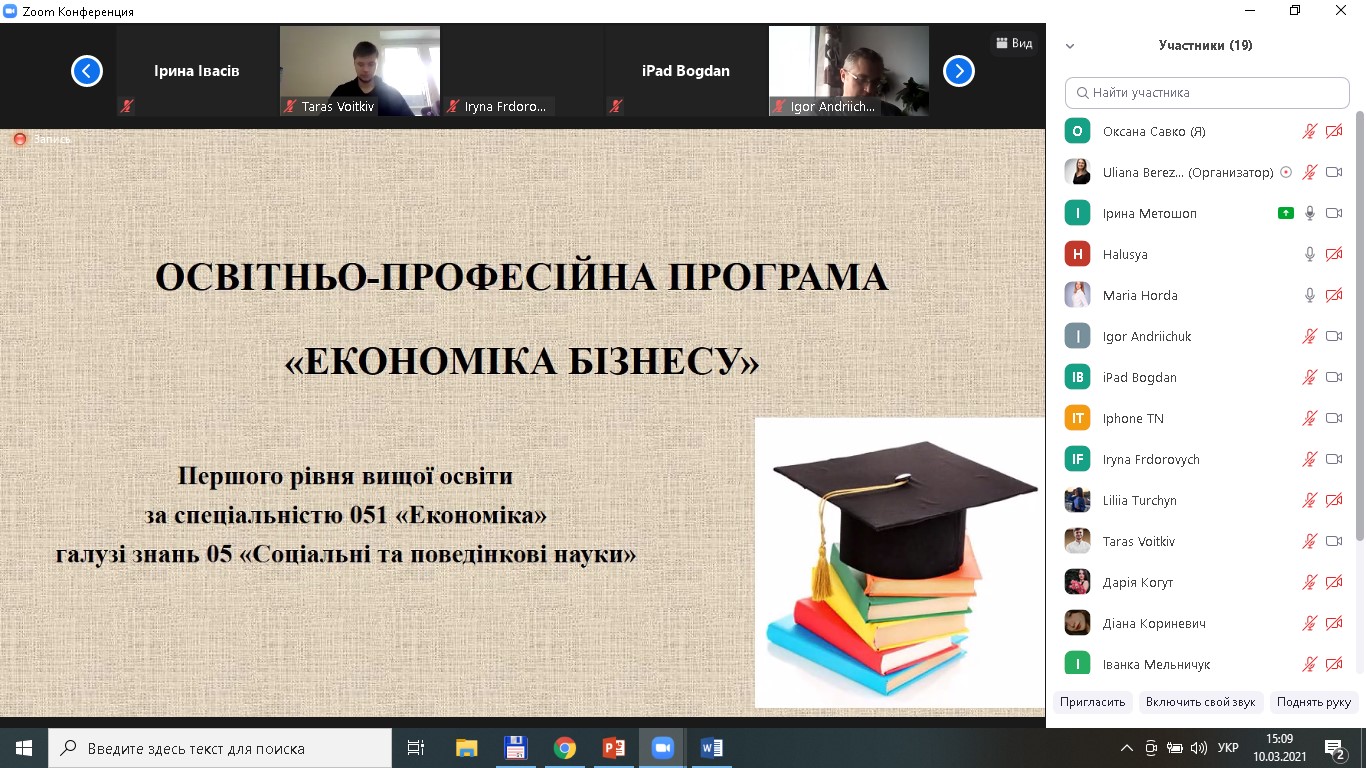This screenshot has width=1366, height=768.
Task: Click camera icon for Iphone TN
Action: point(1334,418)
